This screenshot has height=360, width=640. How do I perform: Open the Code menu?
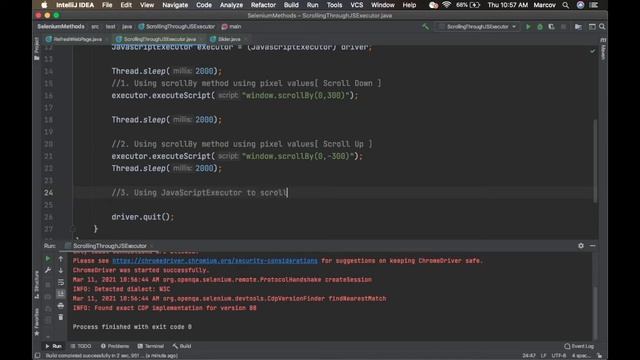[x=204, y=5]
